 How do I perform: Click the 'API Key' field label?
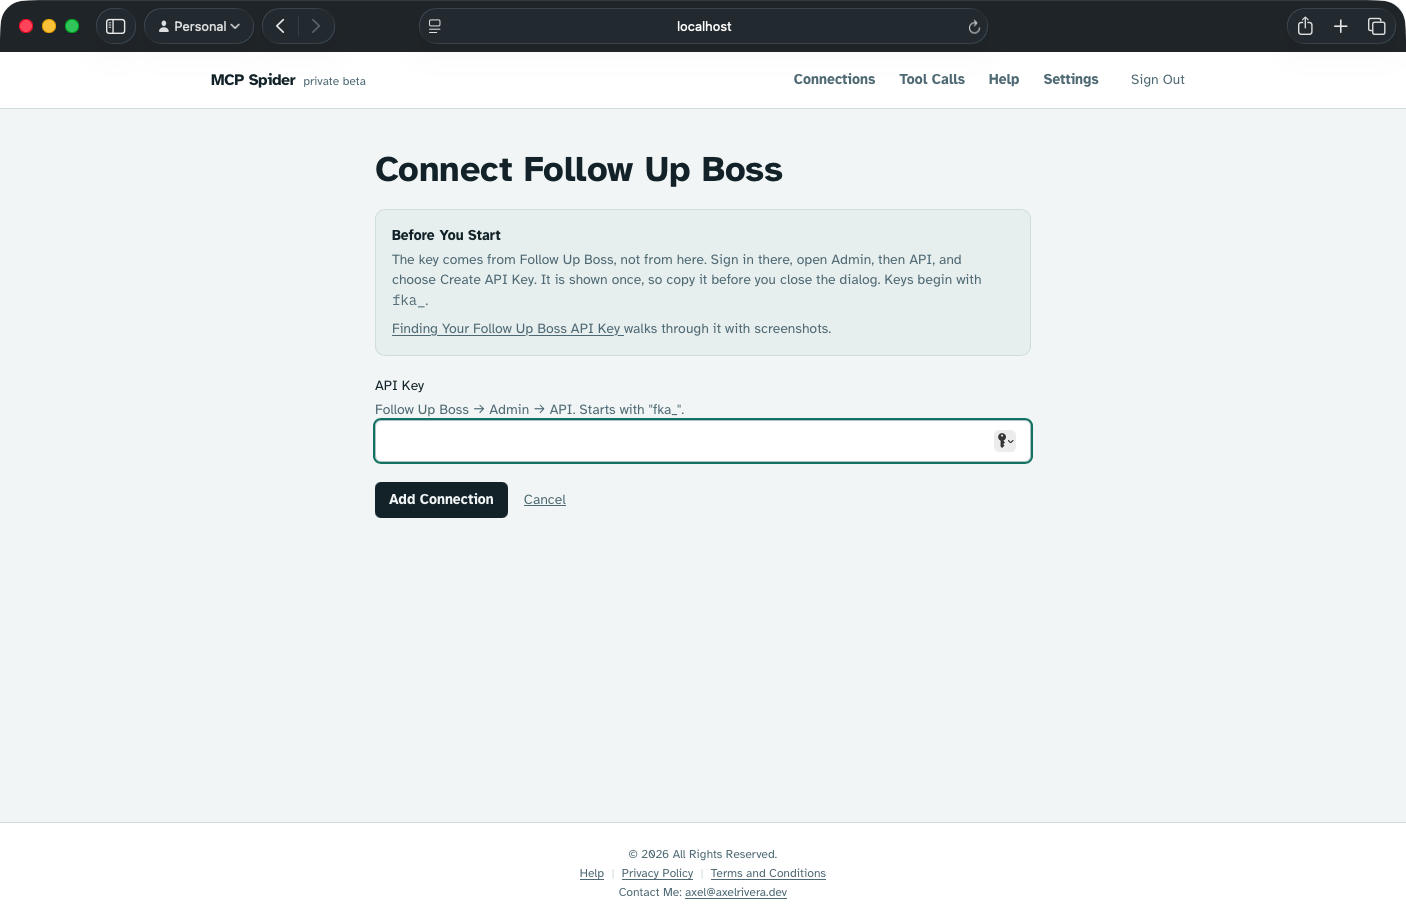[x=400, y=385]
